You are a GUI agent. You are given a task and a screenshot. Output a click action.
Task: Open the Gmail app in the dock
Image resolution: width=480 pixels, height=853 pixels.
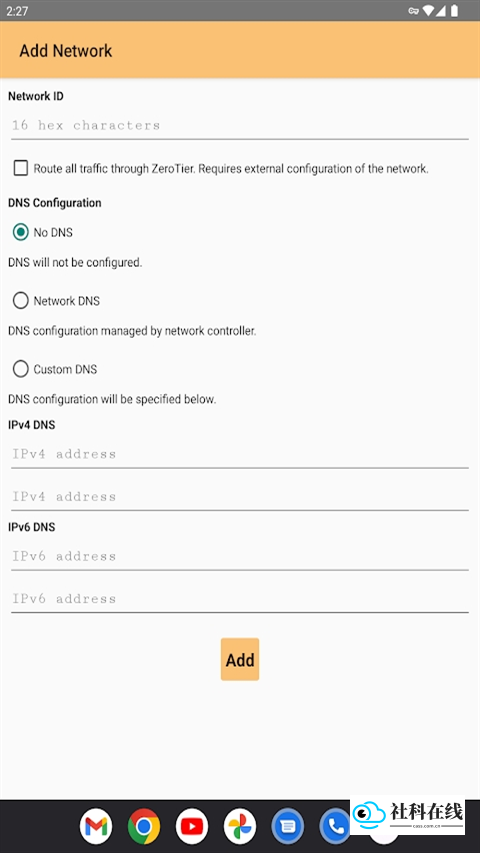[x=96, y=826]
